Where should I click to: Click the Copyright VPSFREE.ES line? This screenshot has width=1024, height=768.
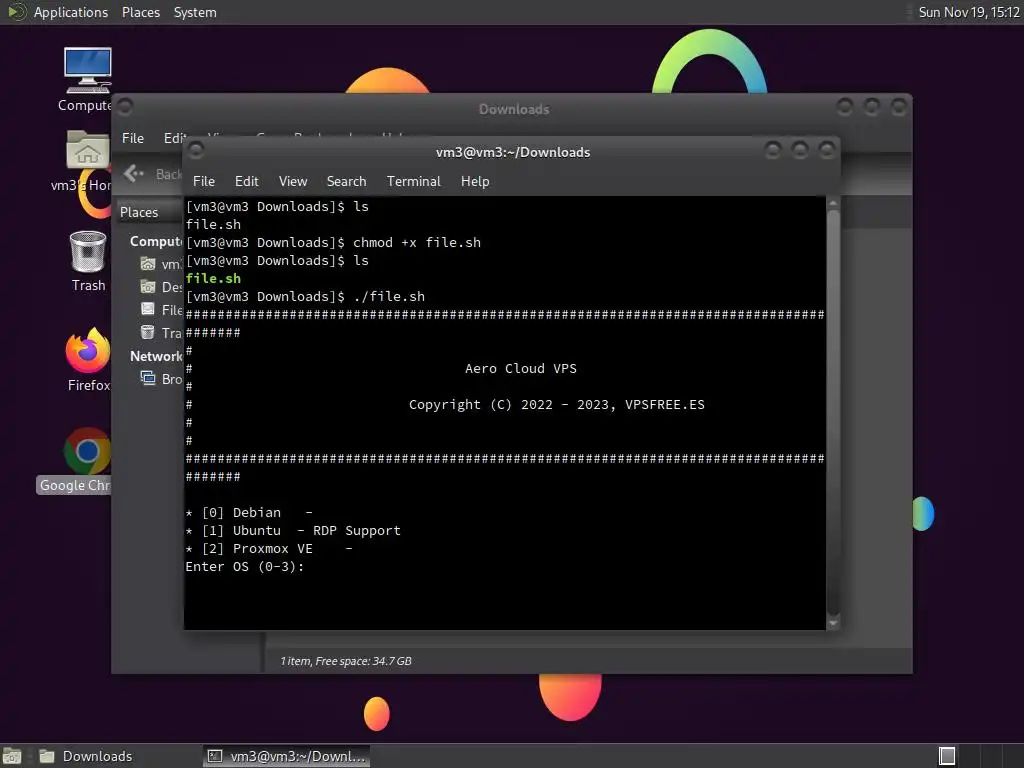(556, 405)
